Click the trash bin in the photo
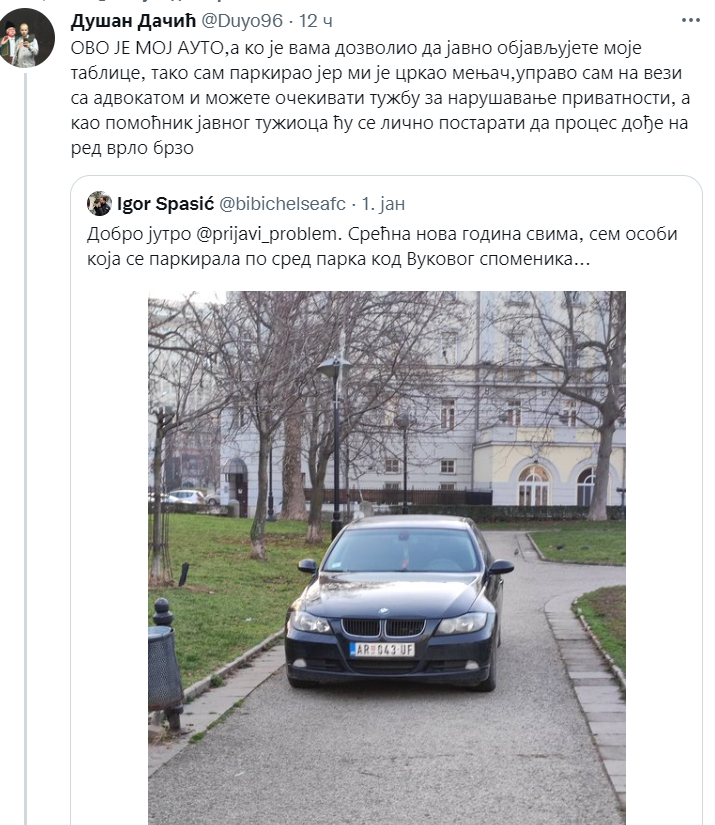The height and width of the screenshot is (825, 715). tap(165, 664)
